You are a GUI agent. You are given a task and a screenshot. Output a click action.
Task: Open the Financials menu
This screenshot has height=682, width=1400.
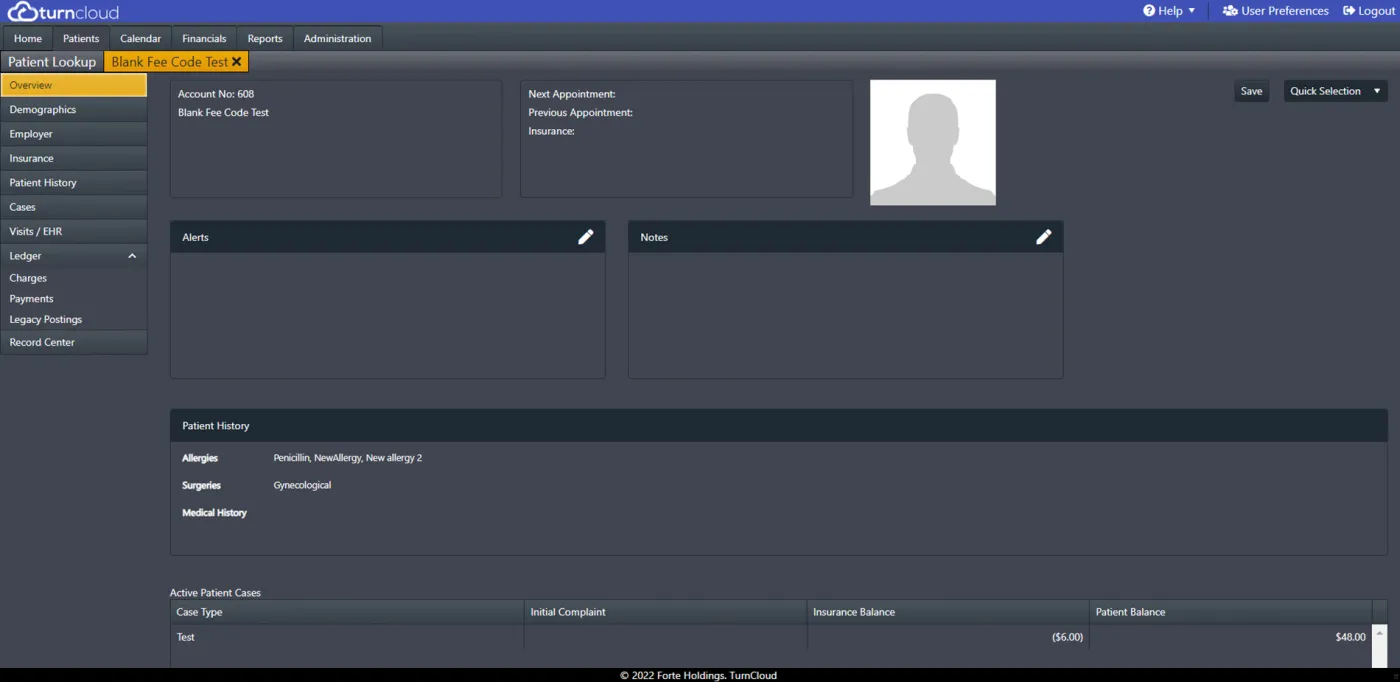coord(204,39)
